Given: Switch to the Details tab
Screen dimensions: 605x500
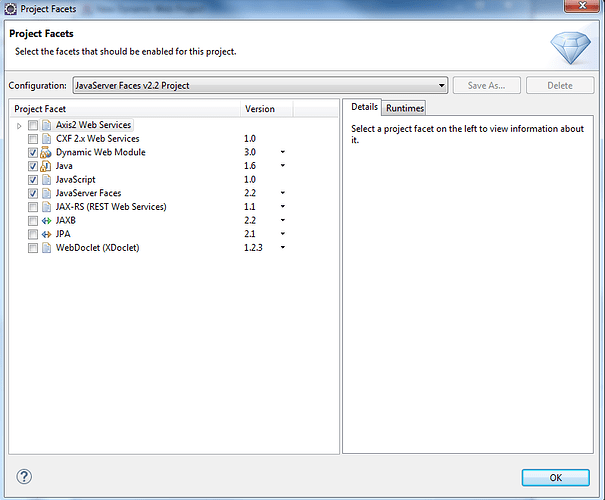Looking at the screenshot, I should coord(364,107).
